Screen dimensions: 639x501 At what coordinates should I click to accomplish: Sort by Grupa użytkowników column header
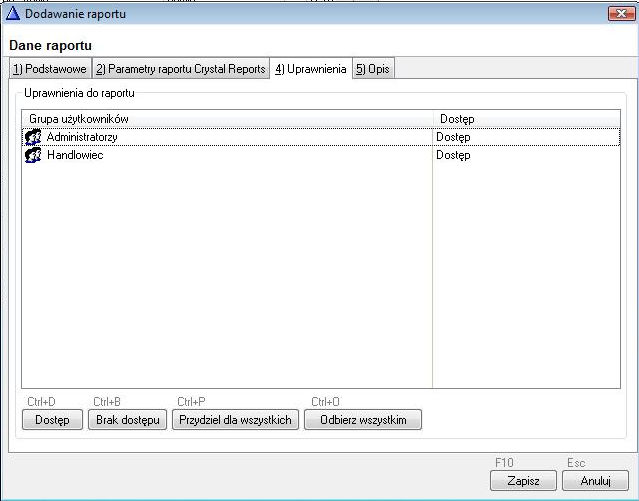click(227, 119)
